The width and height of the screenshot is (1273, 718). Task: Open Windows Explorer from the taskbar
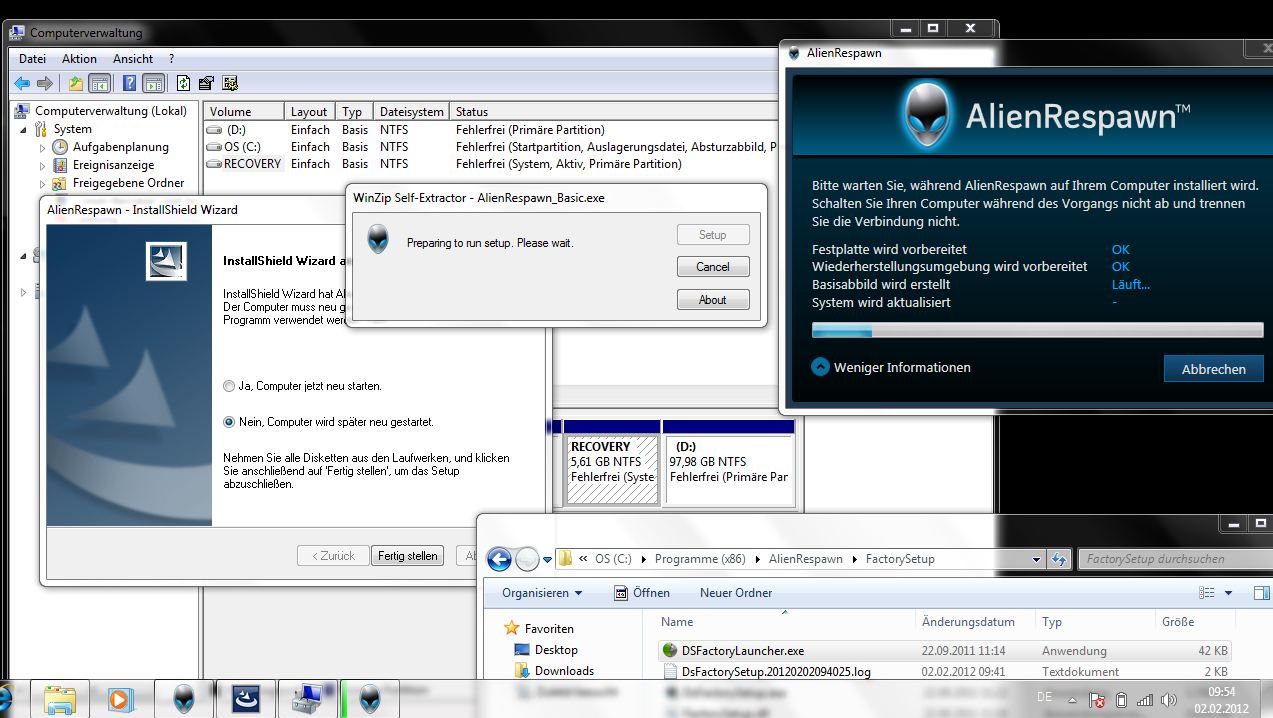tap(60, 698)
